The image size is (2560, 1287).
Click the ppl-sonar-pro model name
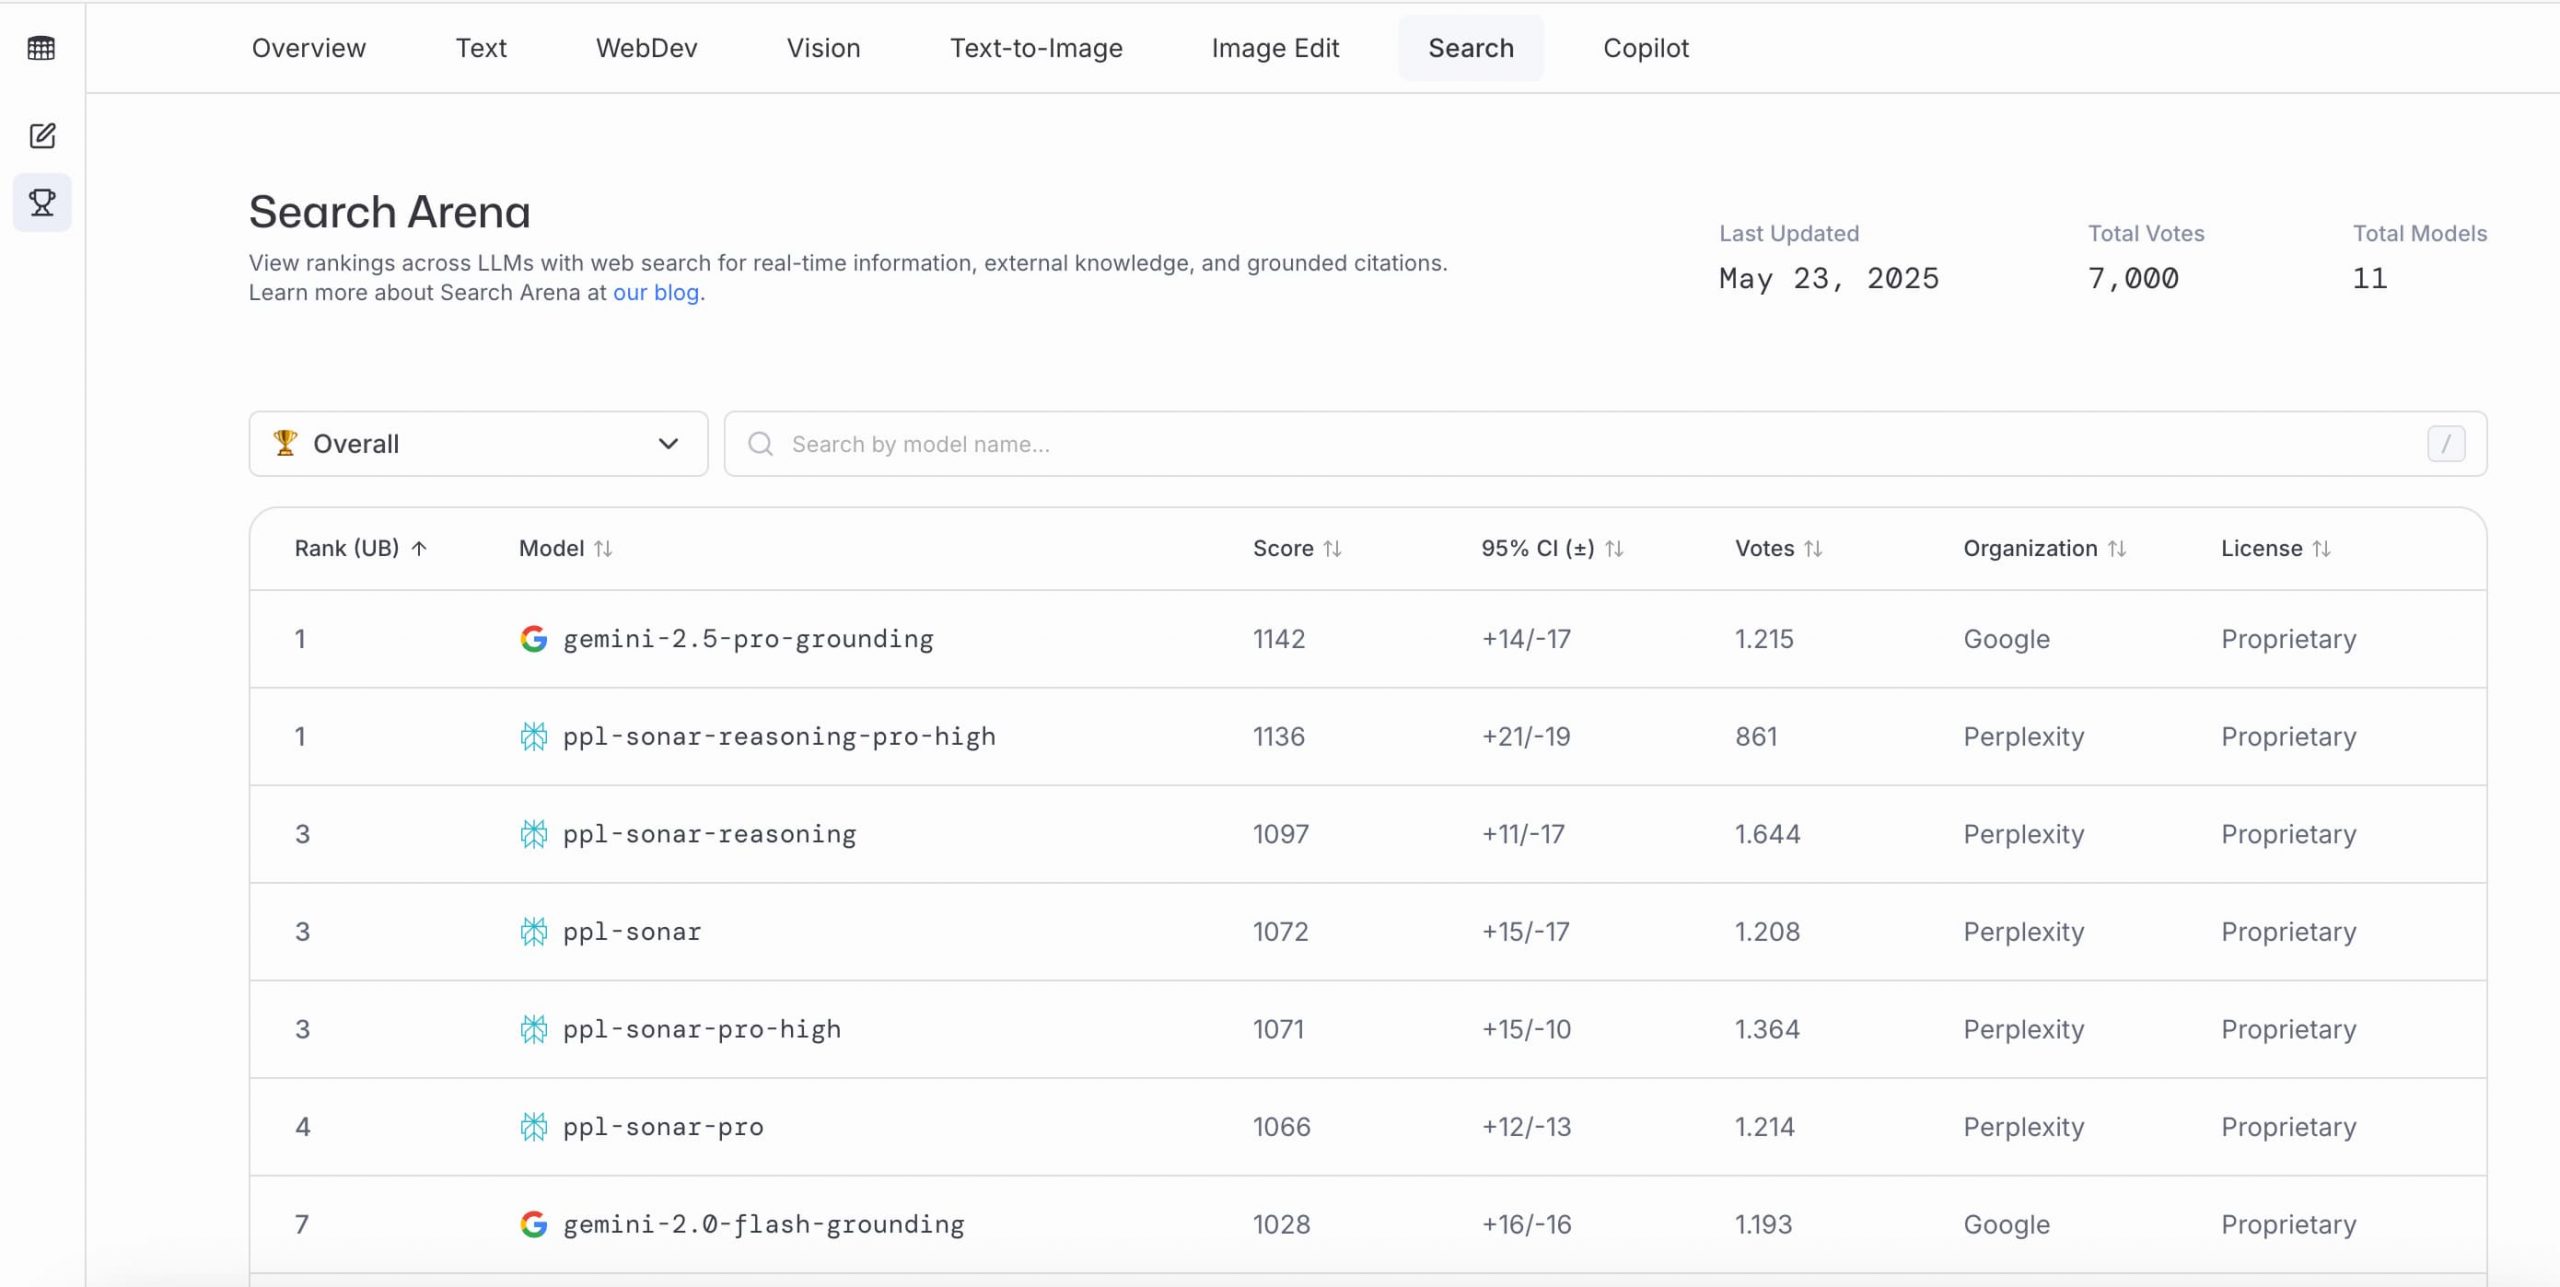663,1127
